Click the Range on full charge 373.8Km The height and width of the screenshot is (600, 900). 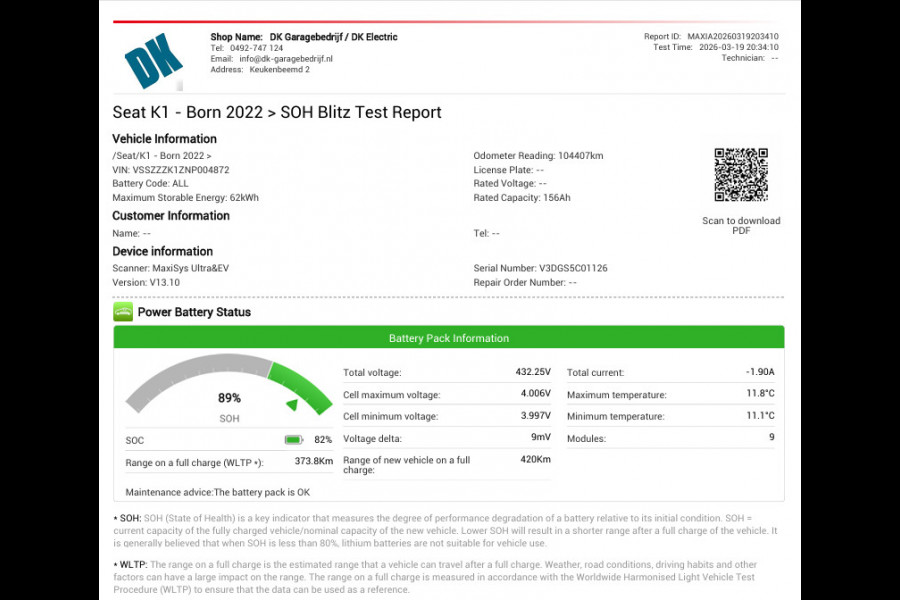(x=313, y=462)
